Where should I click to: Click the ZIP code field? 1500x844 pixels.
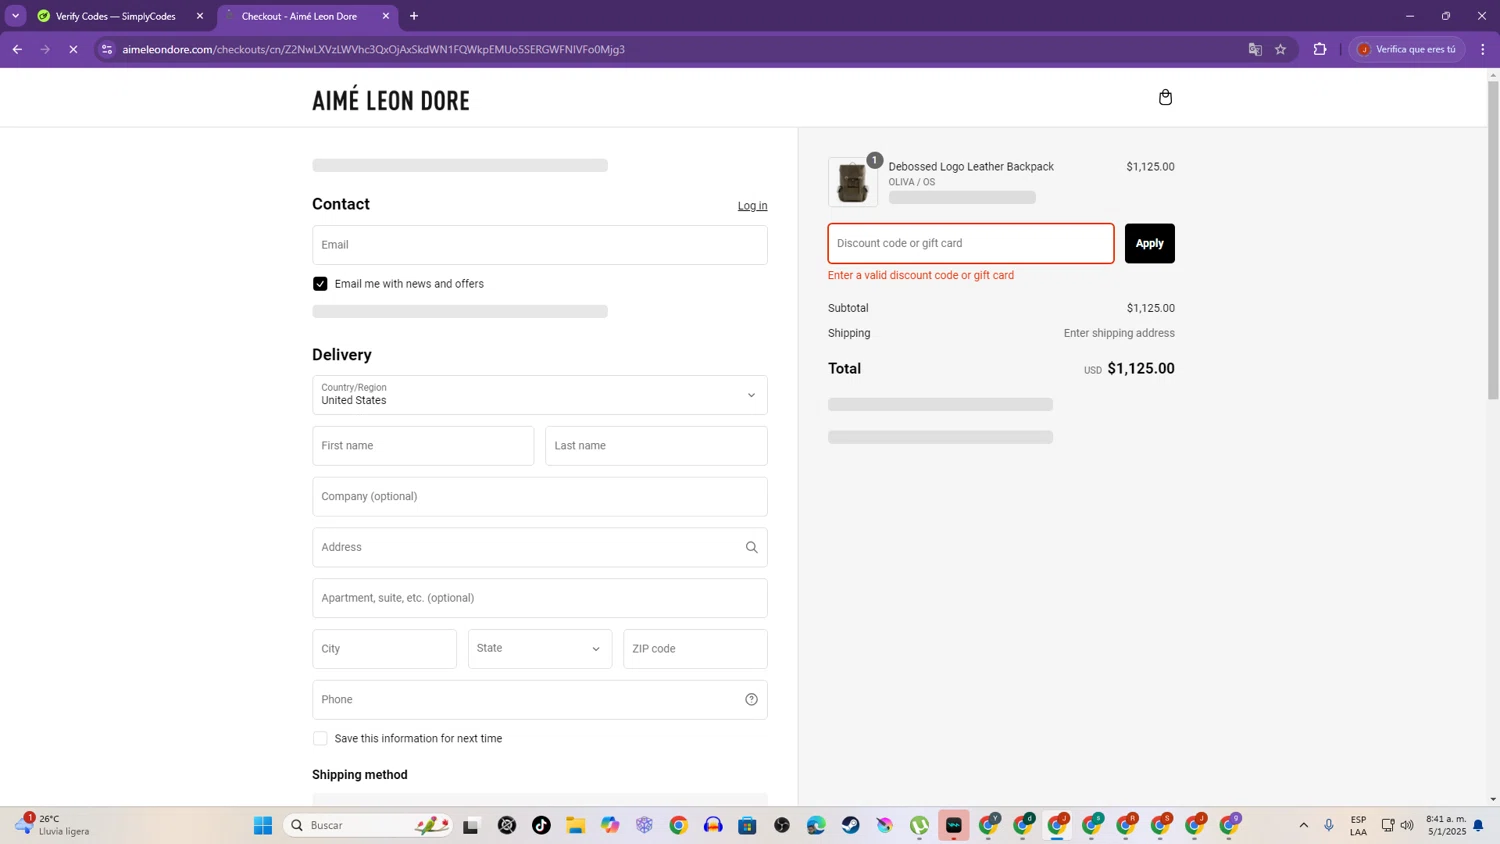[x=695, y=649]
